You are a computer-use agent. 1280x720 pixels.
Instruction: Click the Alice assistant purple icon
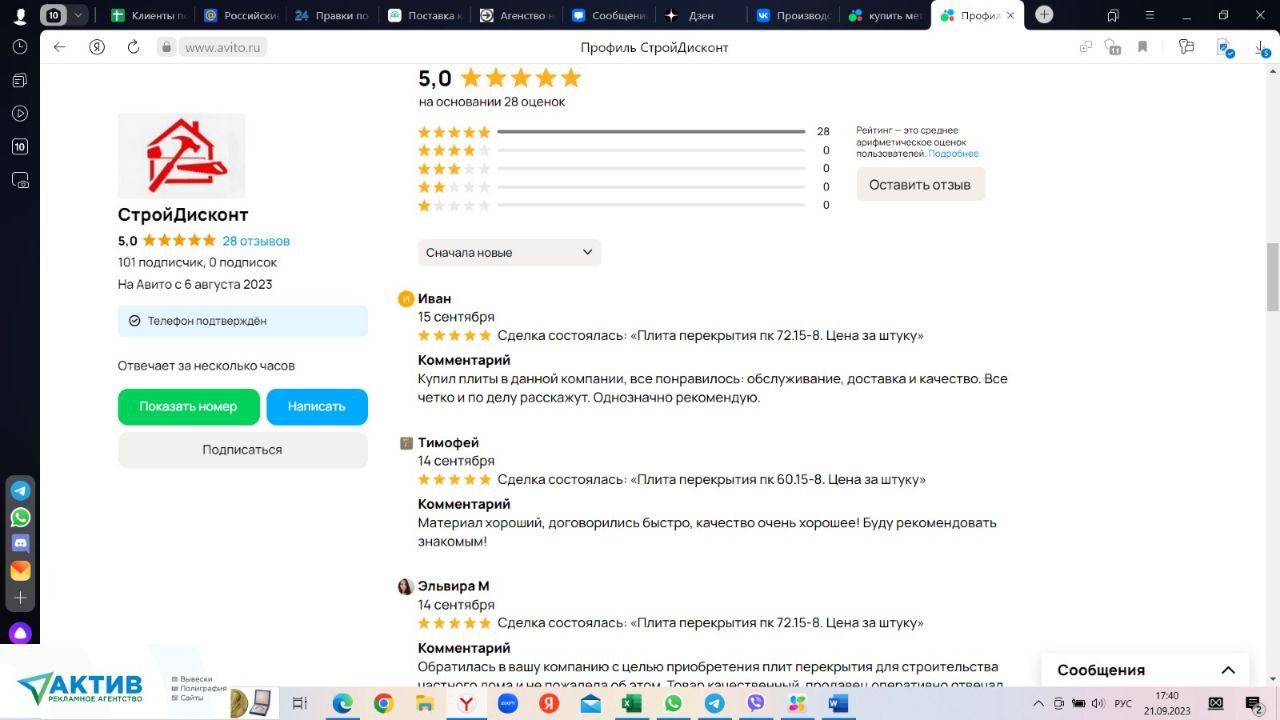(20, 633)
